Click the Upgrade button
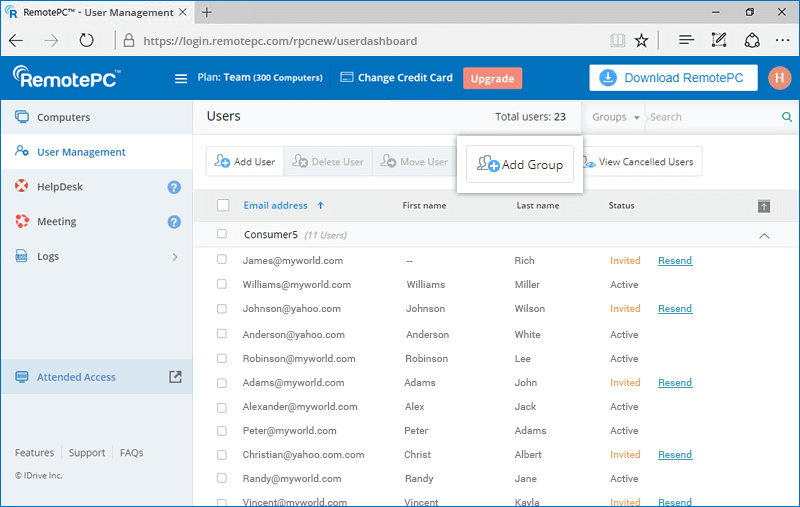Viewport: 800px width, 507px height. coord(492,78)
